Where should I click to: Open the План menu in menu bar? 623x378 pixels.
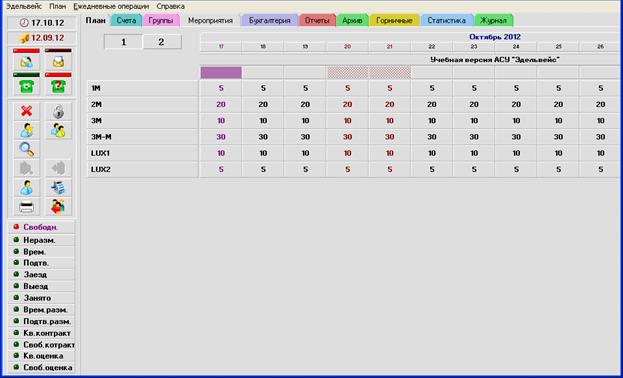point(58,6)
